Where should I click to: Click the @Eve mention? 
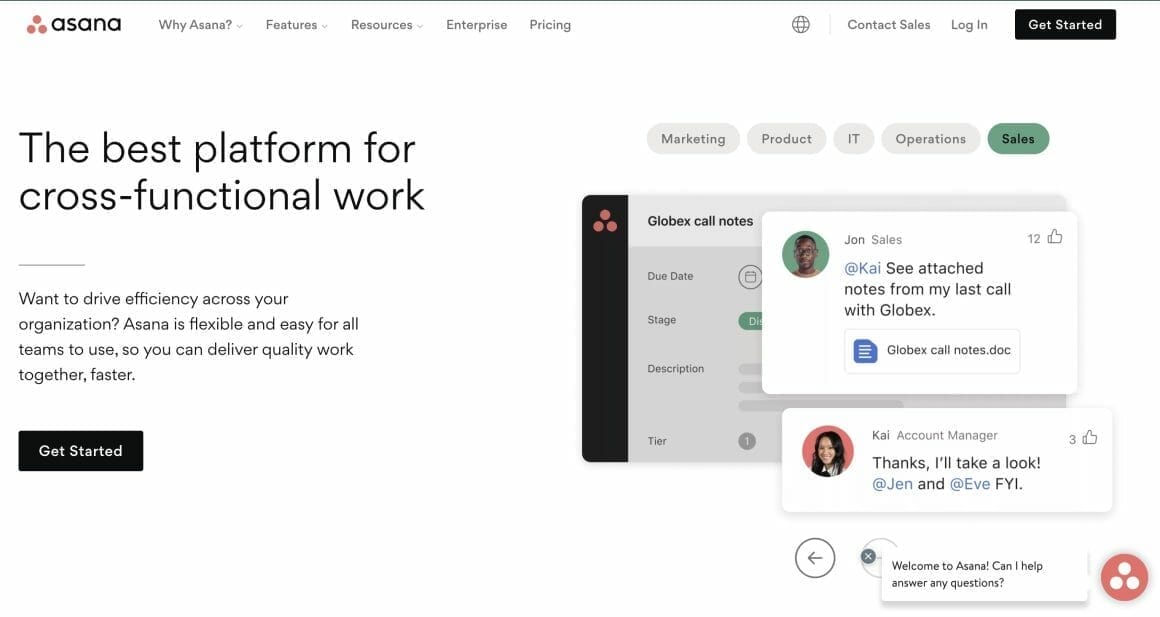click(969, 484)
